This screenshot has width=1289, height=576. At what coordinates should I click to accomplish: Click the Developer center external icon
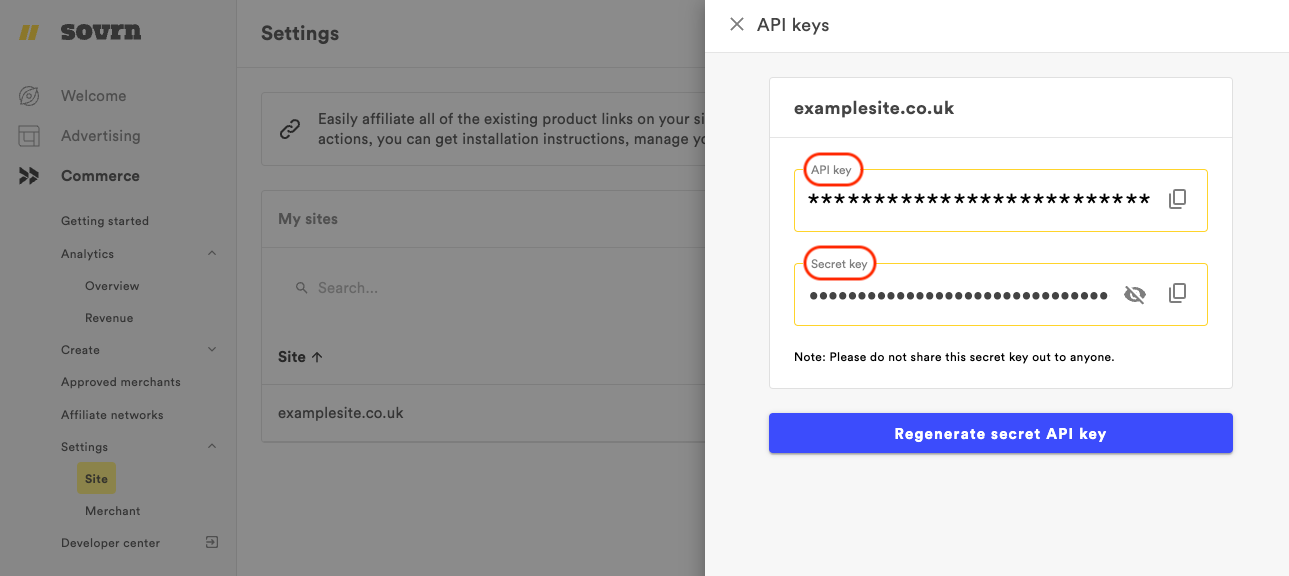tap(212, 542)
